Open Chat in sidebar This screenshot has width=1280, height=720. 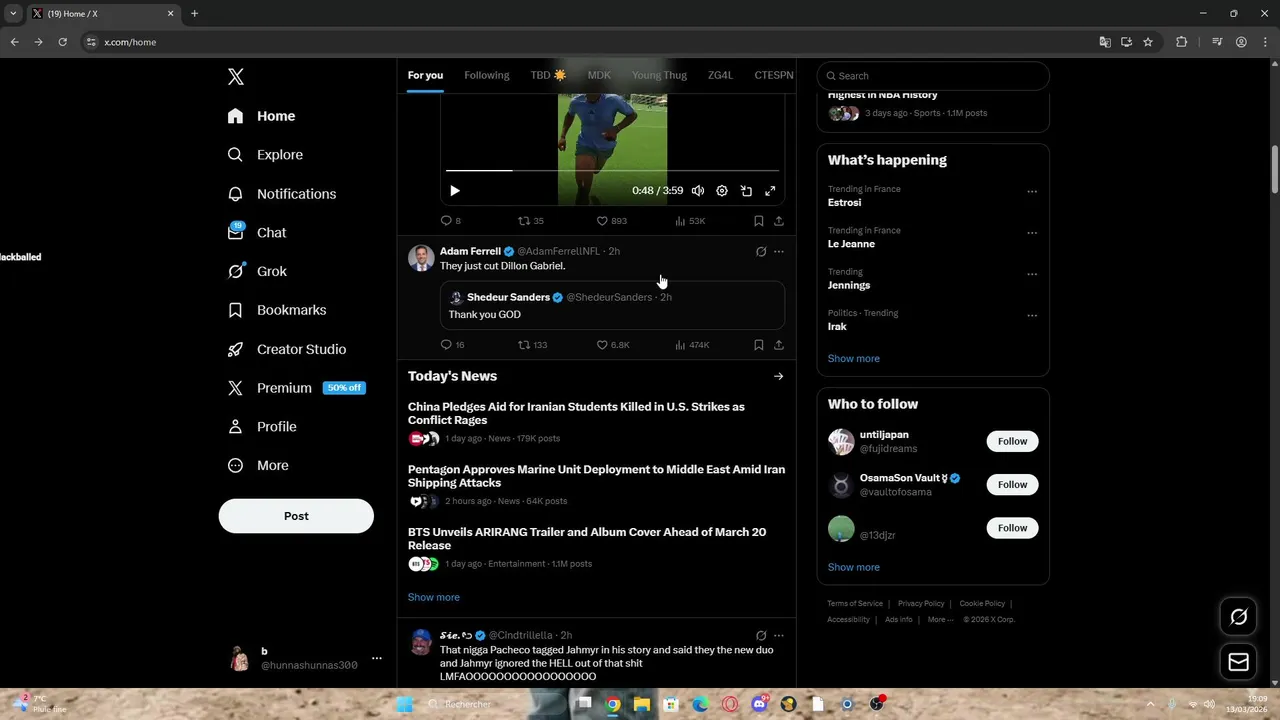256,232
